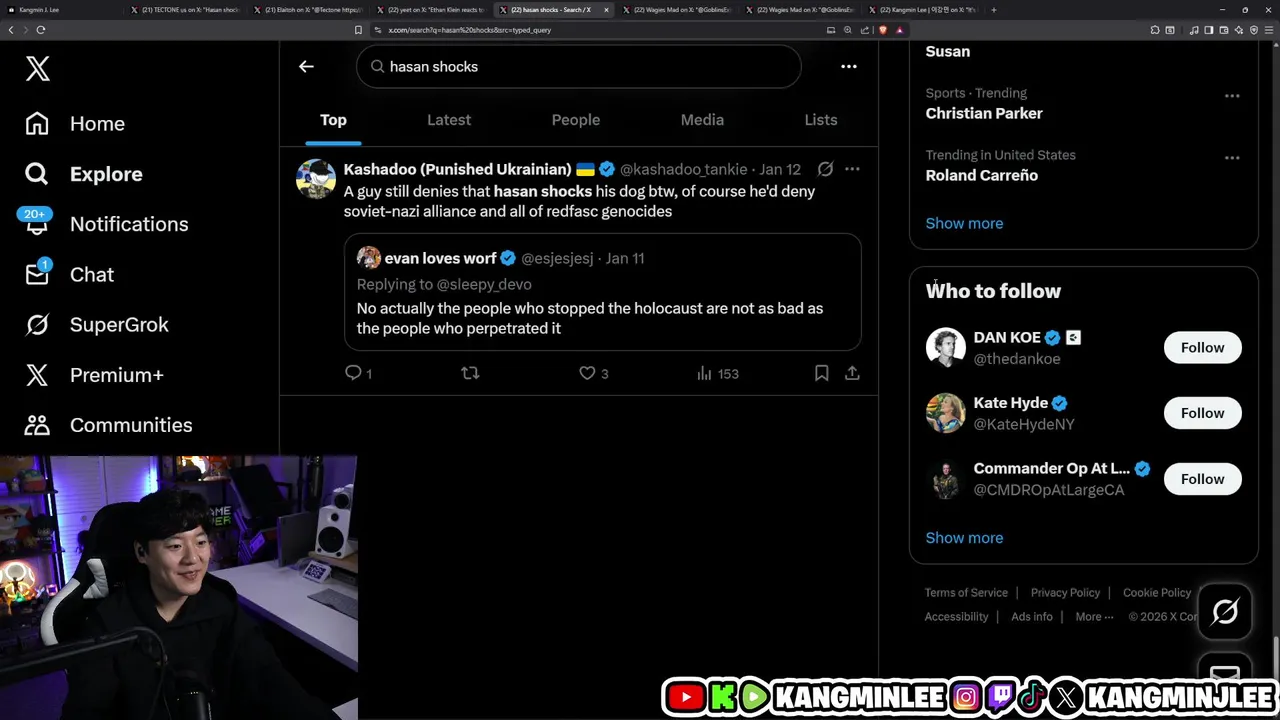Viewport: 1280px width, 720px height.
Task: Open the @KateHydeNY profile handle
Action: click(1024, 424)
